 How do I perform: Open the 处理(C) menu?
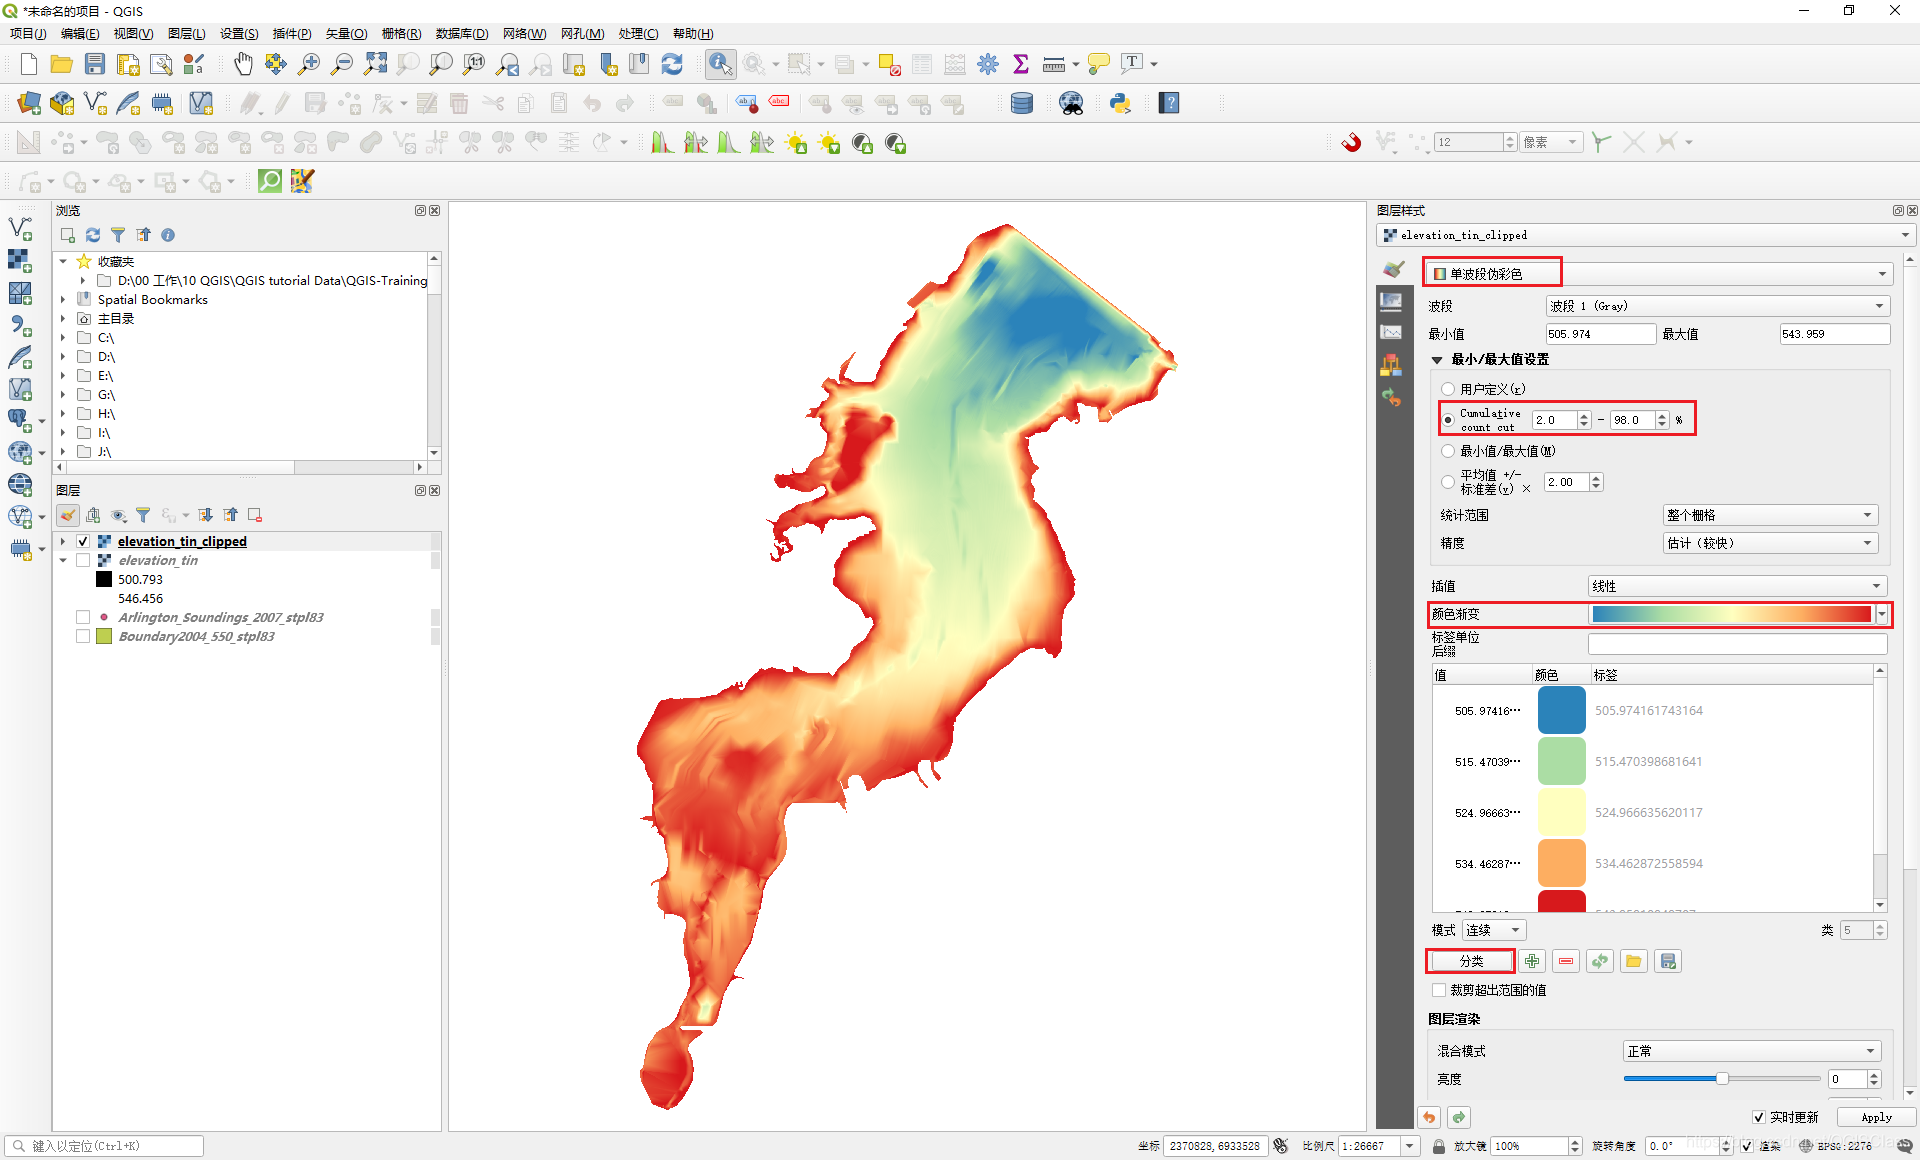tap(638, 34)
